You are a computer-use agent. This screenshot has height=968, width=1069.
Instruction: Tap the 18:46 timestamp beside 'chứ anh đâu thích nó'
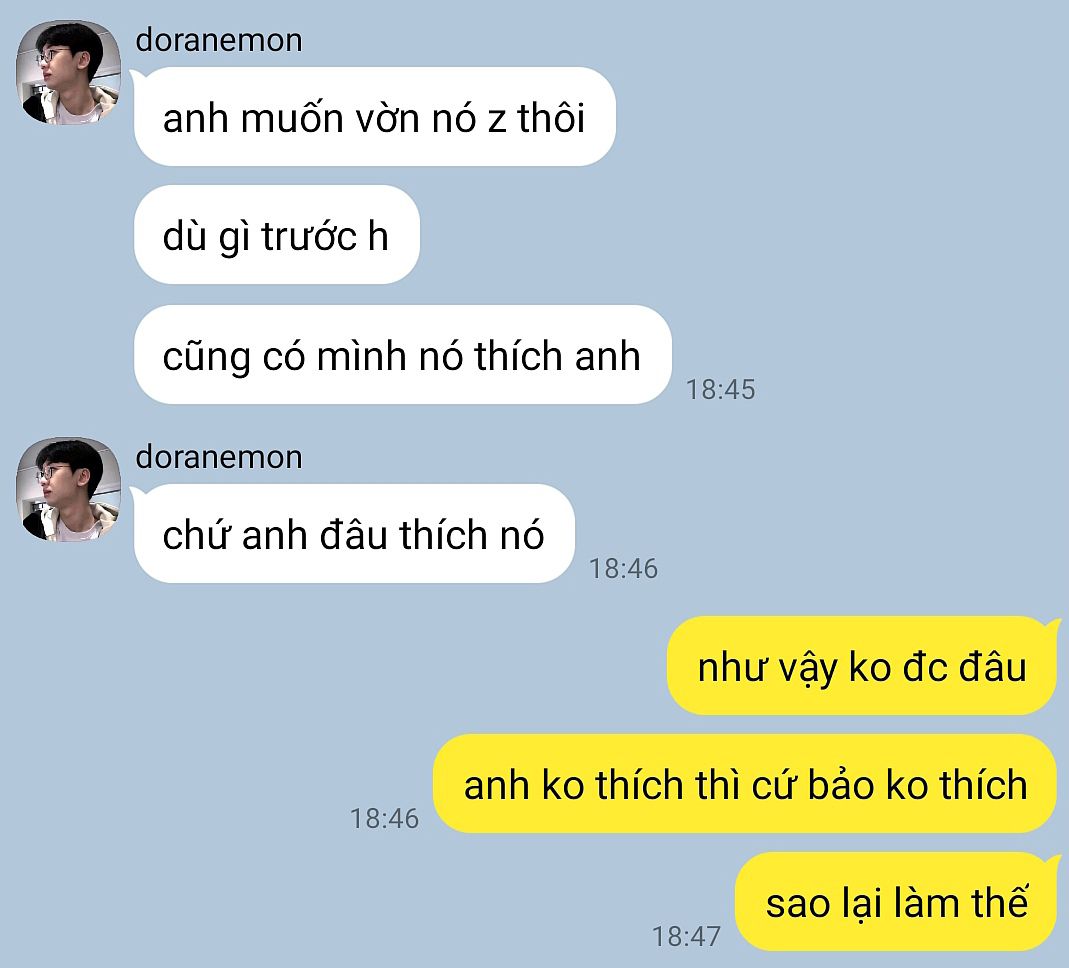[x=623, y=569]
